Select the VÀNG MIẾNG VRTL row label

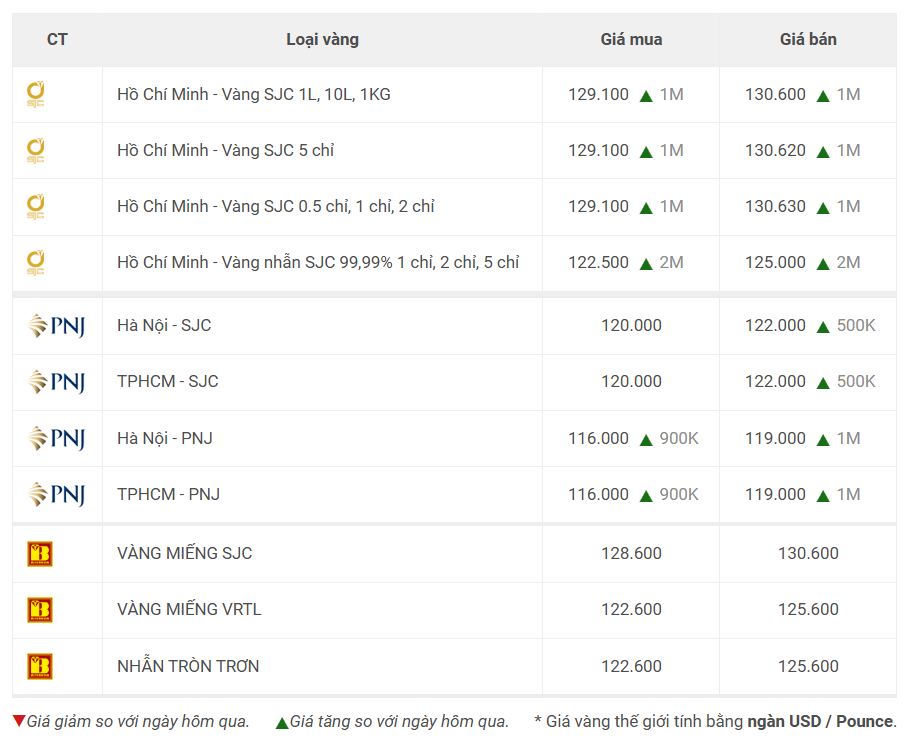pos(189,609)
